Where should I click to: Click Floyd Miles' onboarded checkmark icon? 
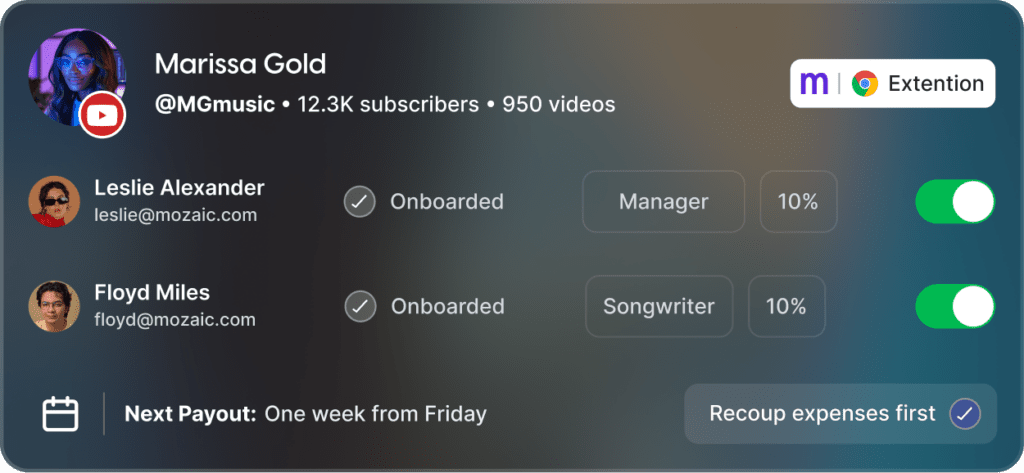click(x=360, y=306)
